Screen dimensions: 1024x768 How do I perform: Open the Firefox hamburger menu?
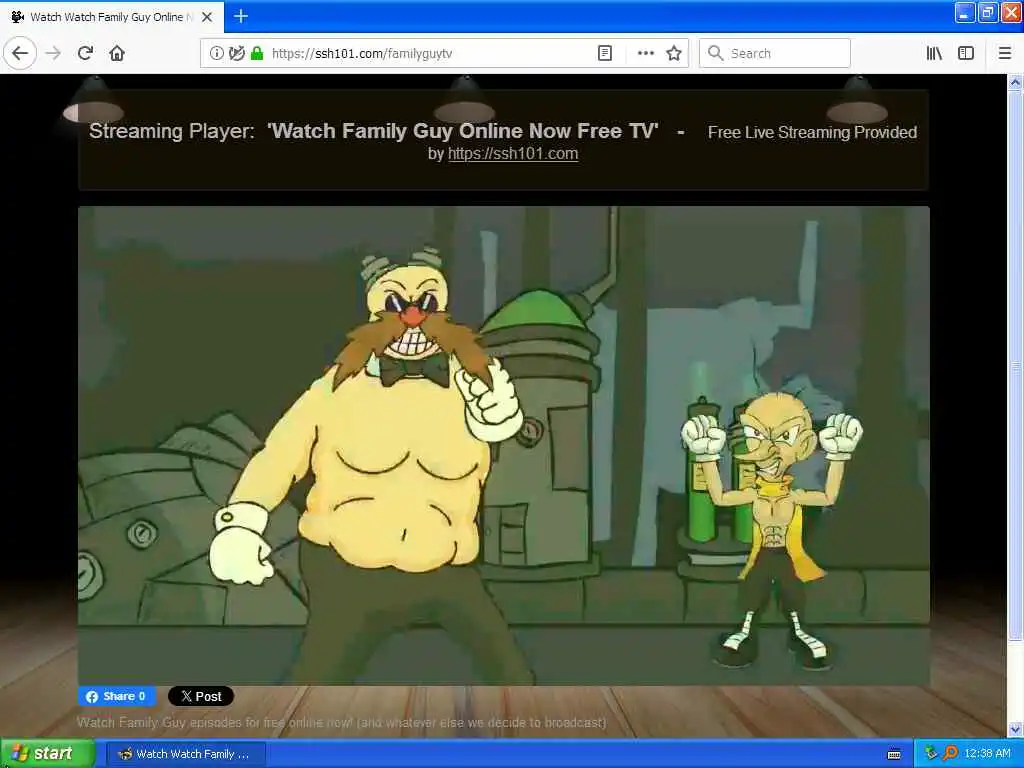click(x=1004, y=54)
